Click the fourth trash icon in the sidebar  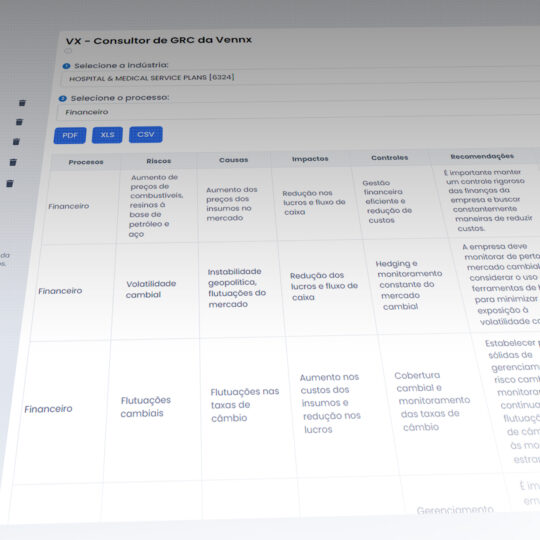coord(13,162)
